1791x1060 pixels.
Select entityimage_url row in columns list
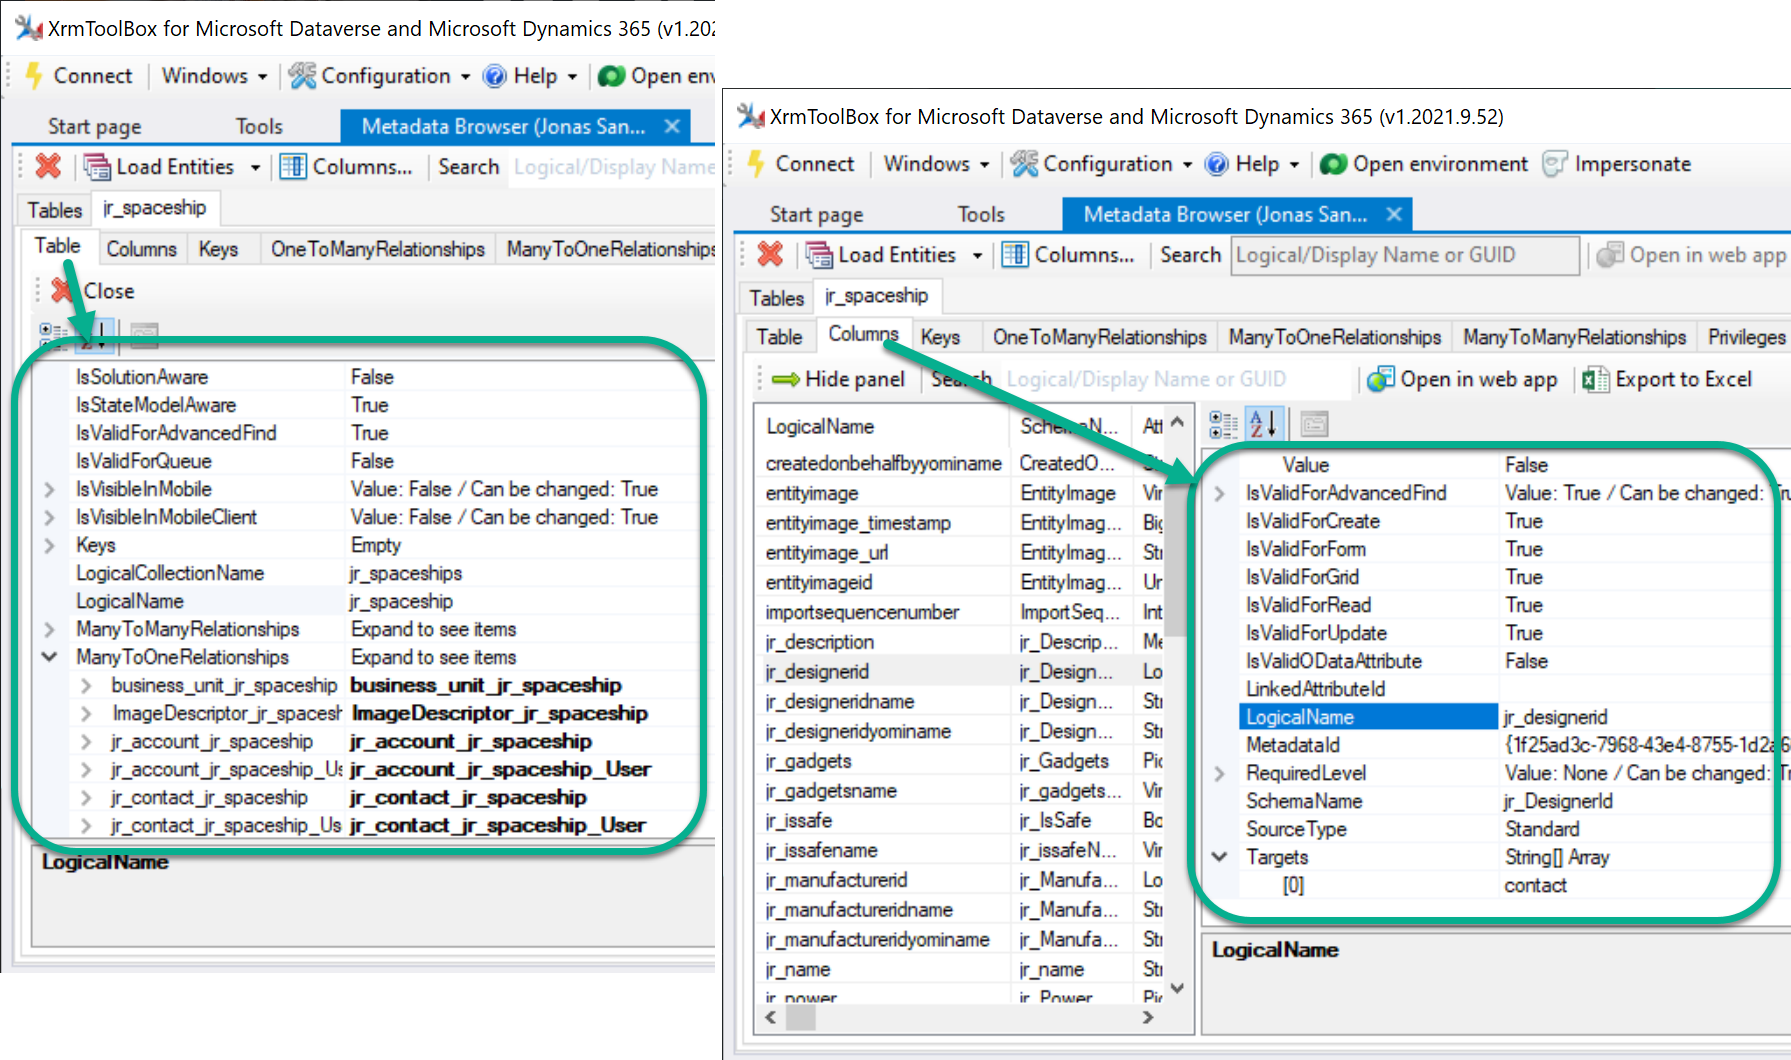coord(960,552)
